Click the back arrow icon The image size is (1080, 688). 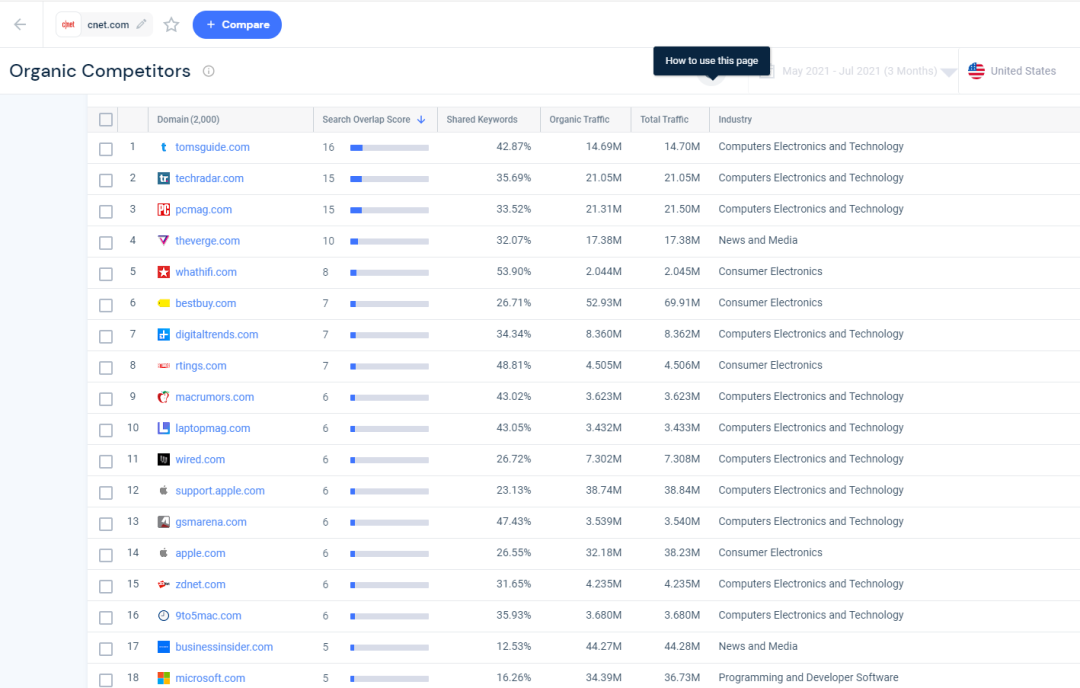click(x=20, y=24)
